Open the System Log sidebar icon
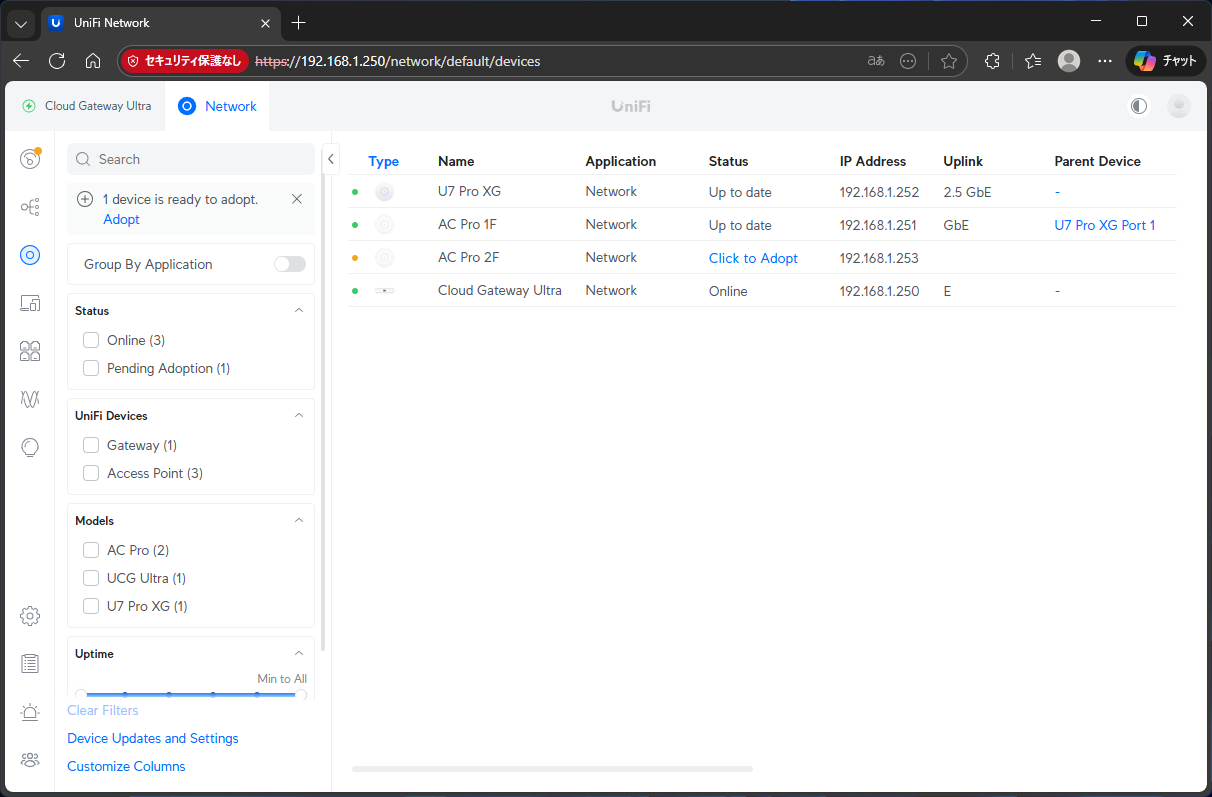 pos(30,663)
